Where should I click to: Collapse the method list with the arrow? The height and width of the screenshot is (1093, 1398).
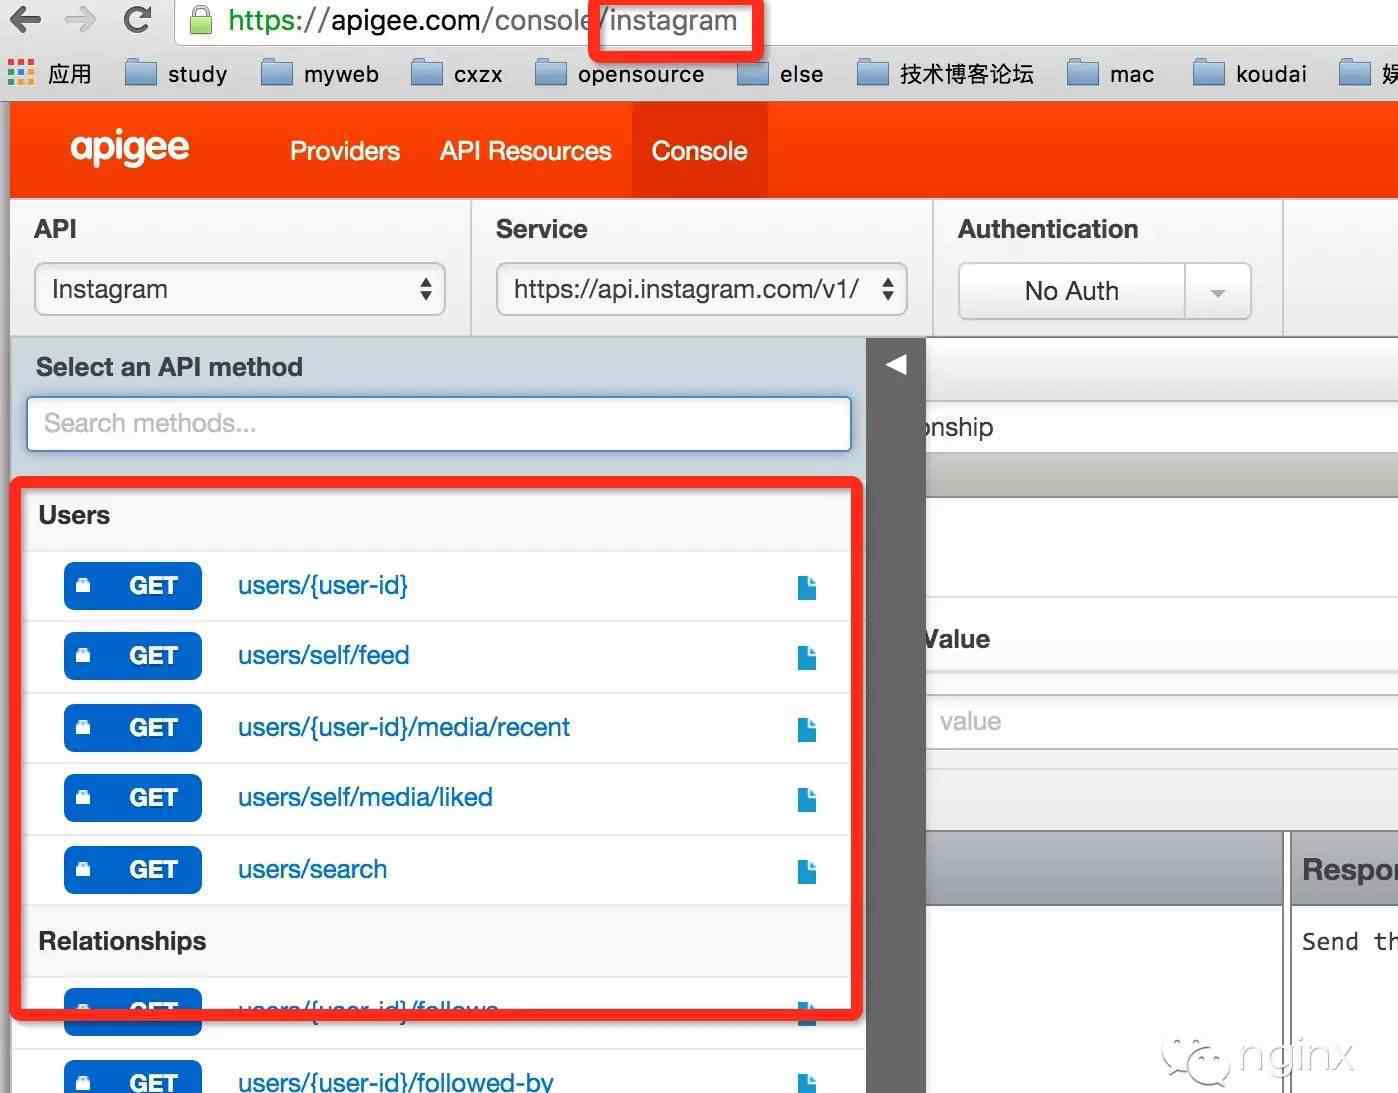[x=896, y=365]
